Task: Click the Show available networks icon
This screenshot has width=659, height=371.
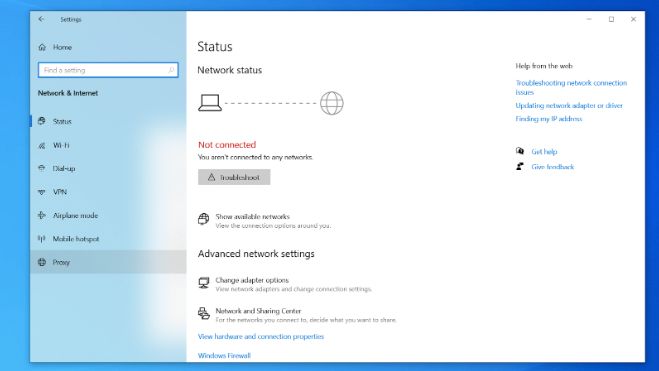Action: pos(203,219)
